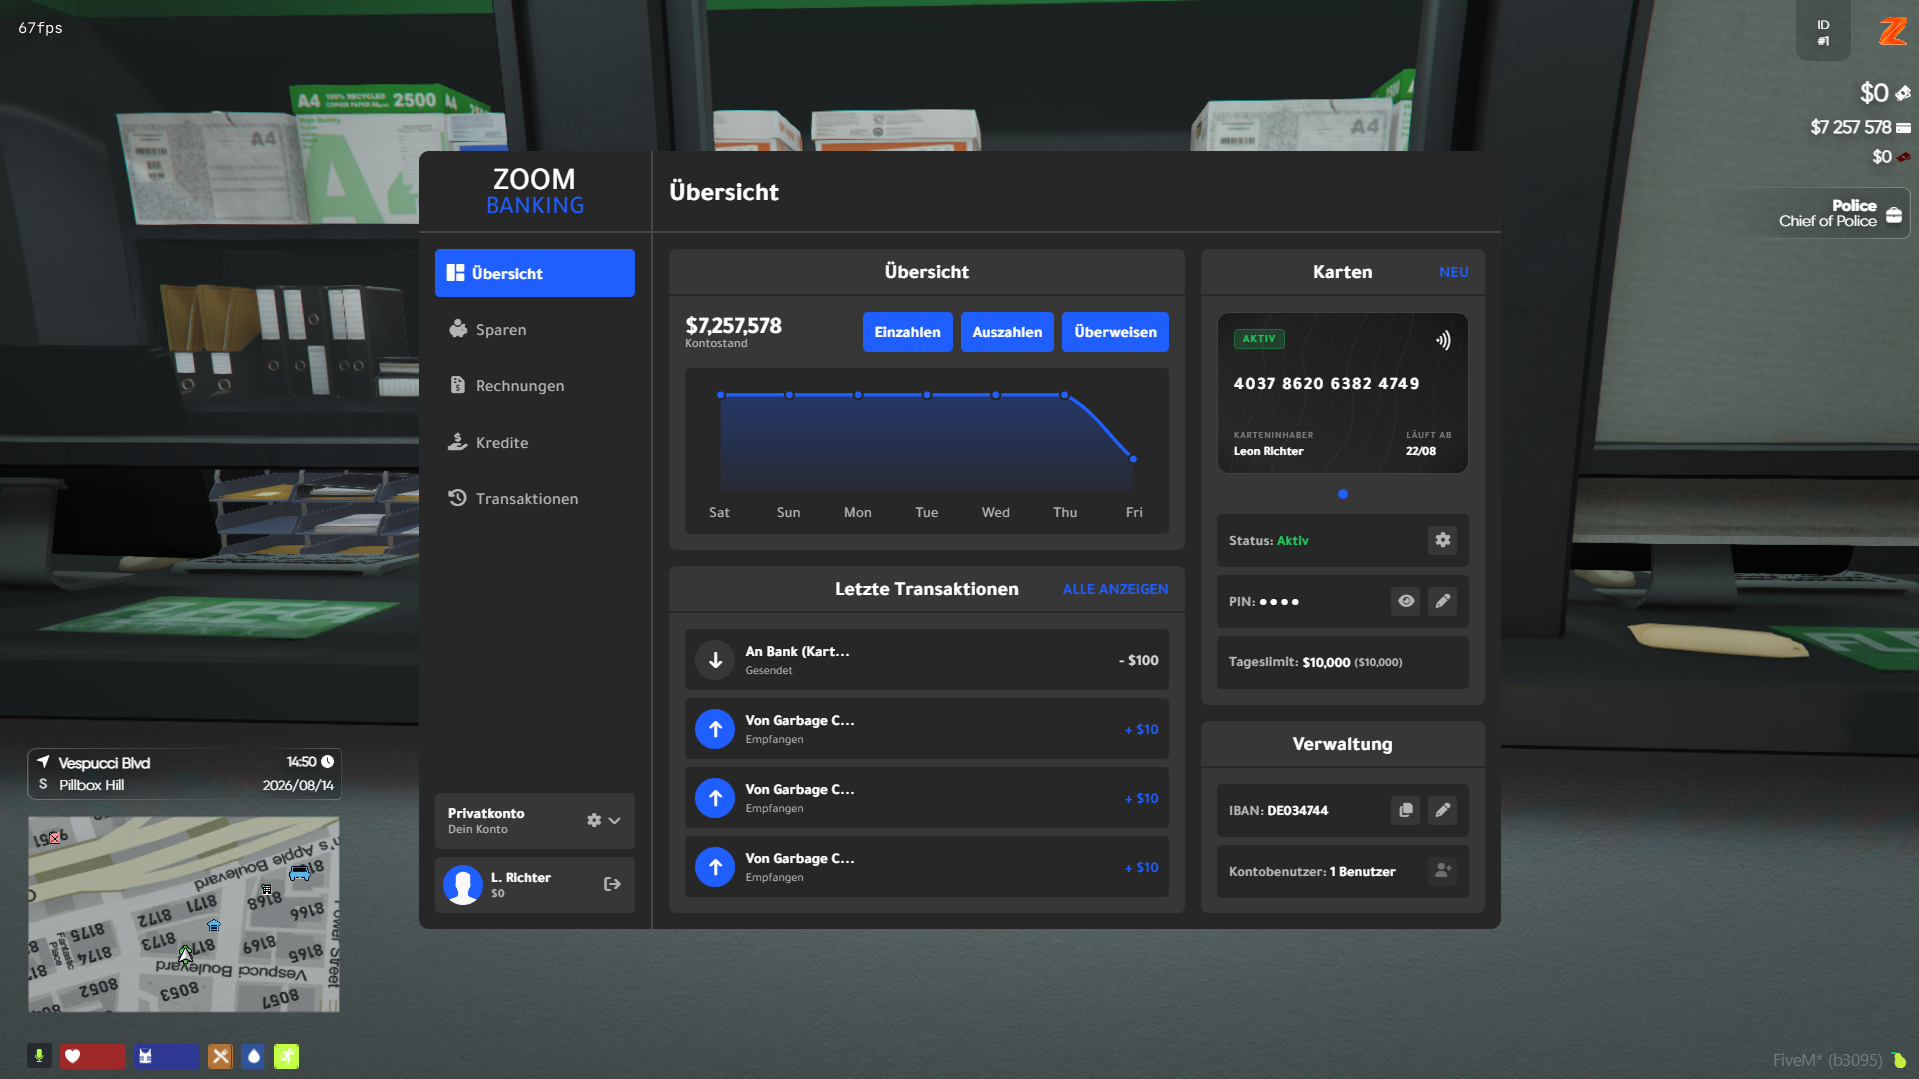
Task: Add an account user under Kontobenutzer
Action: pos(1442,871)
